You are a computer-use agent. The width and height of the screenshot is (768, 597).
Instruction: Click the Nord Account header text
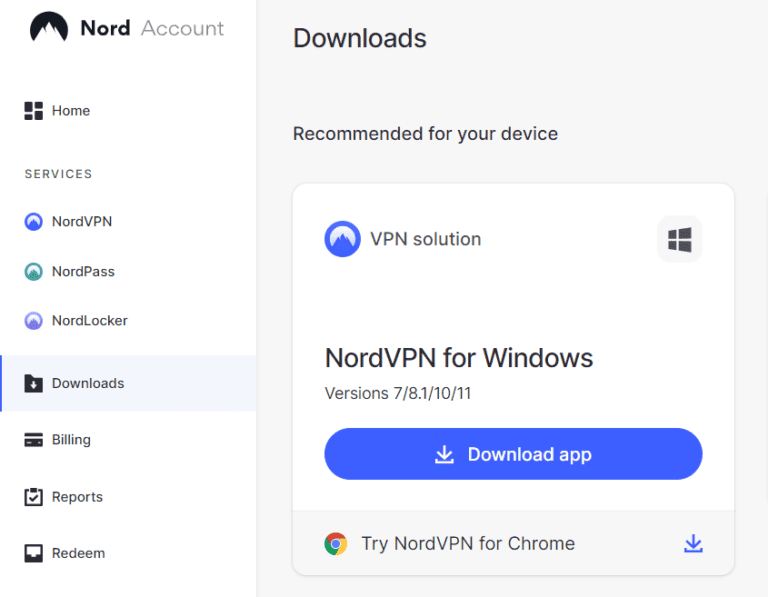click(x=152, y=28)
